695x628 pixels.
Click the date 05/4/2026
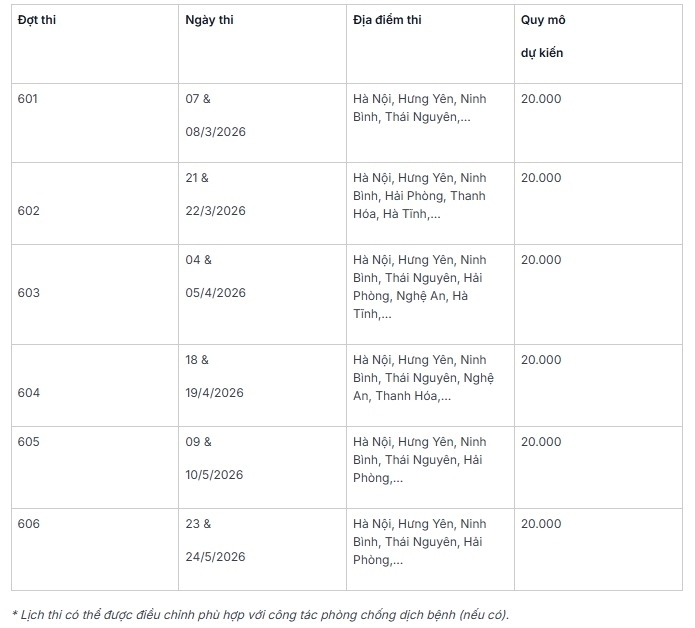coord(215,293)
